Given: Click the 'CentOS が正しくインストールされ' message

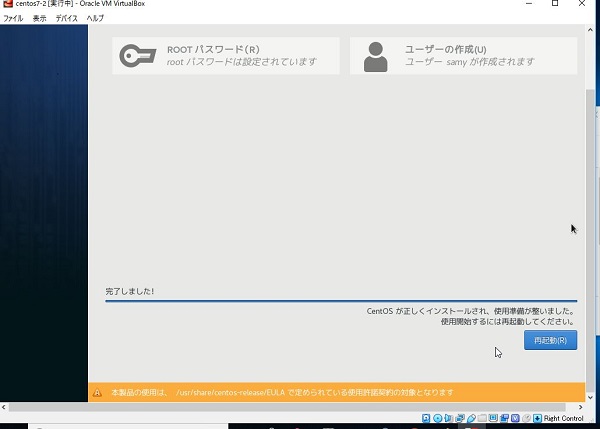Looking at the screenshot, I should [470, 311].
